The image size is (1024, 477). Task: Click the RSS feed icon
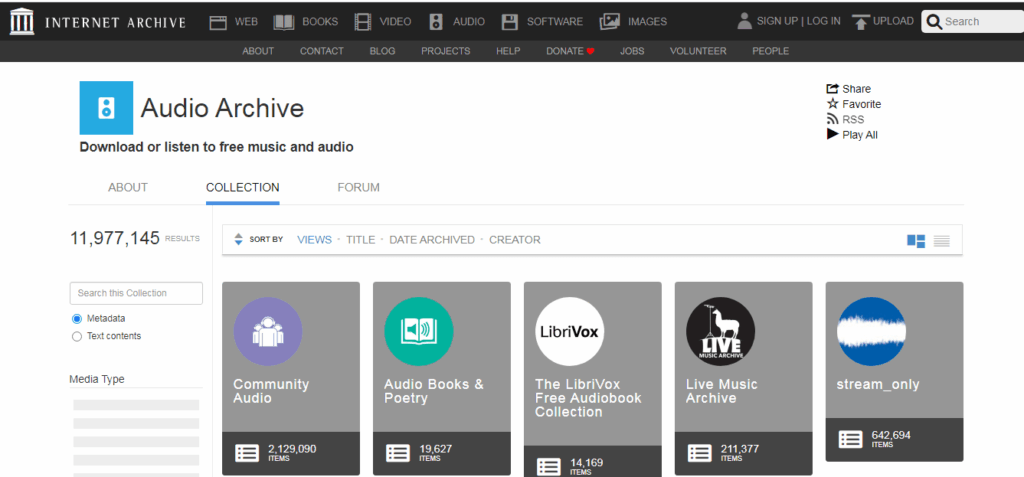pos(833,119)
